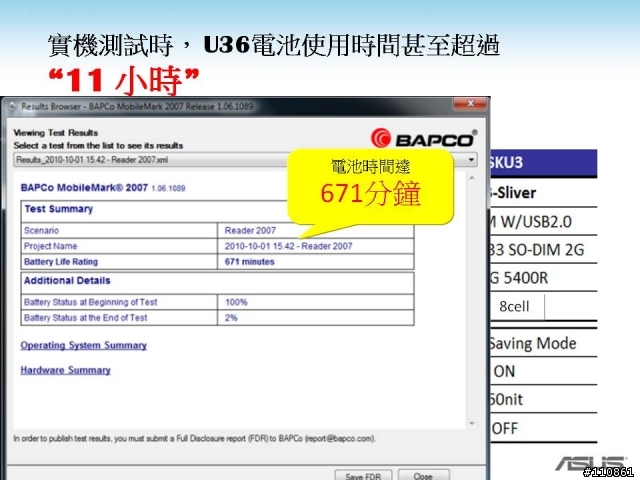Click the BAPCo logo
Image resolution: width=640 pixels, height=480 pixels.
[x=424, y=138]
